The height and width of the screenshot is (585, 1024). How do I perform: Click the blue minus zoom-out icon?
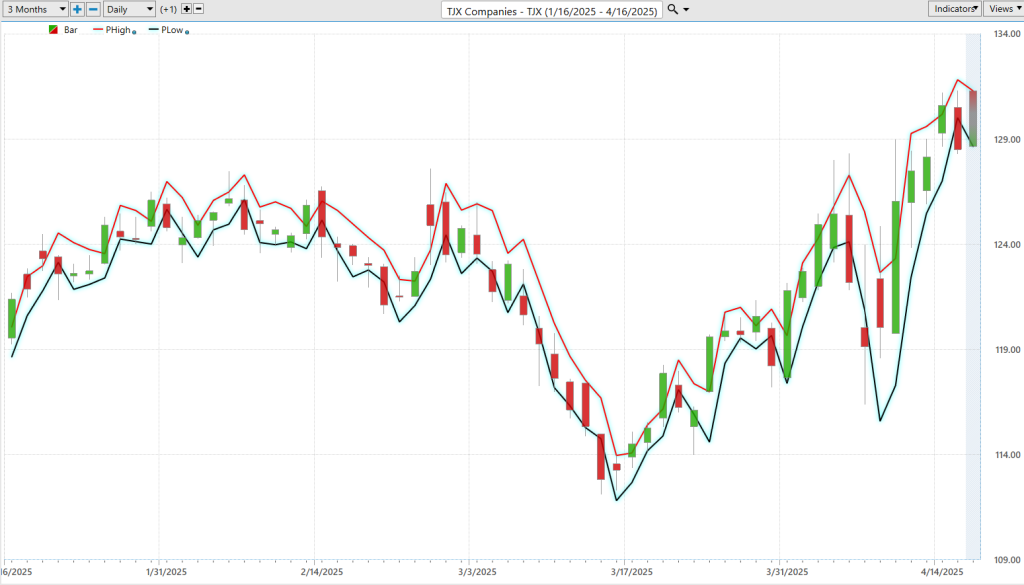click(x=93, y=9)
